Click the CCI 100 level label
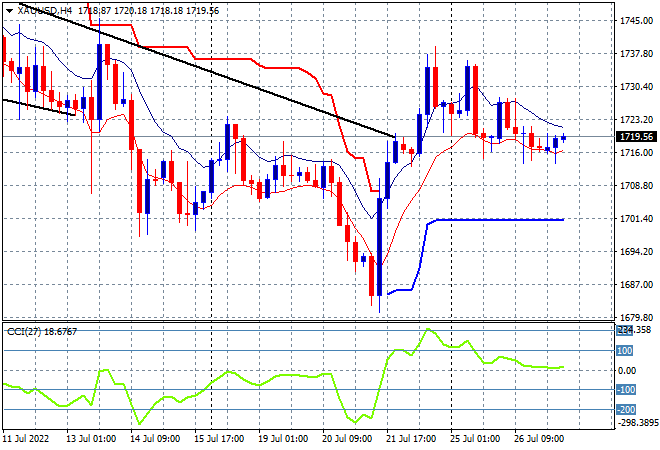This screenshot has height=450, width=660. coord(625,350)
